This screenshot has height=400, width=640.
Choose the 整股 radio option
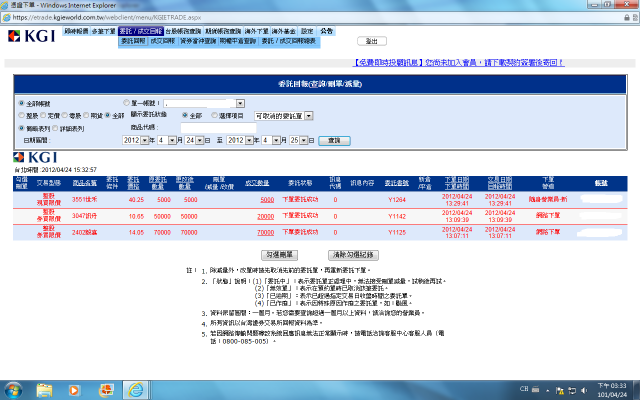tap(21, 116)
